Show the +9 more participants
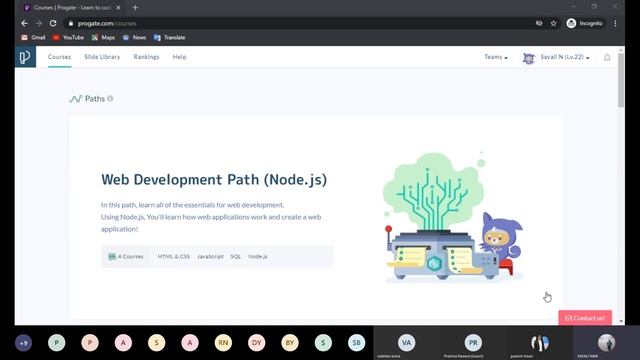Viewport: 640px width, 360px height. (23, 343)
